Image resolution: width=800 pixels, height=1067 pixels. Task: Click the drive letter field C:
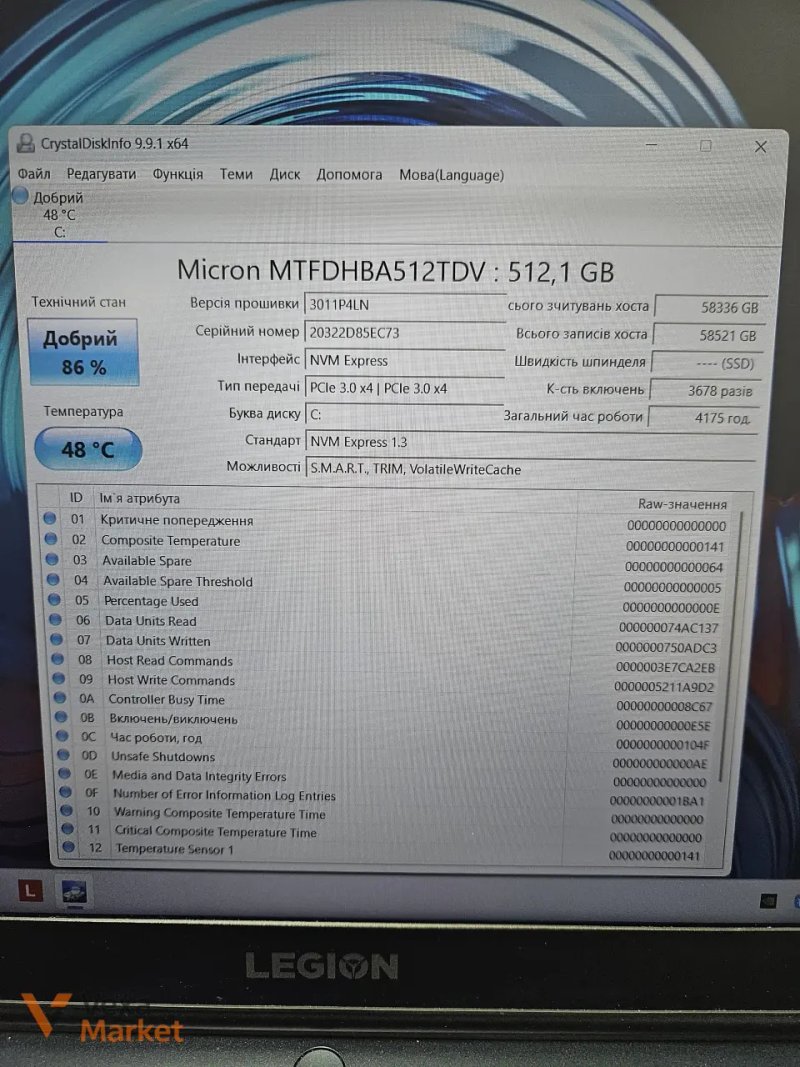(404, 414)
